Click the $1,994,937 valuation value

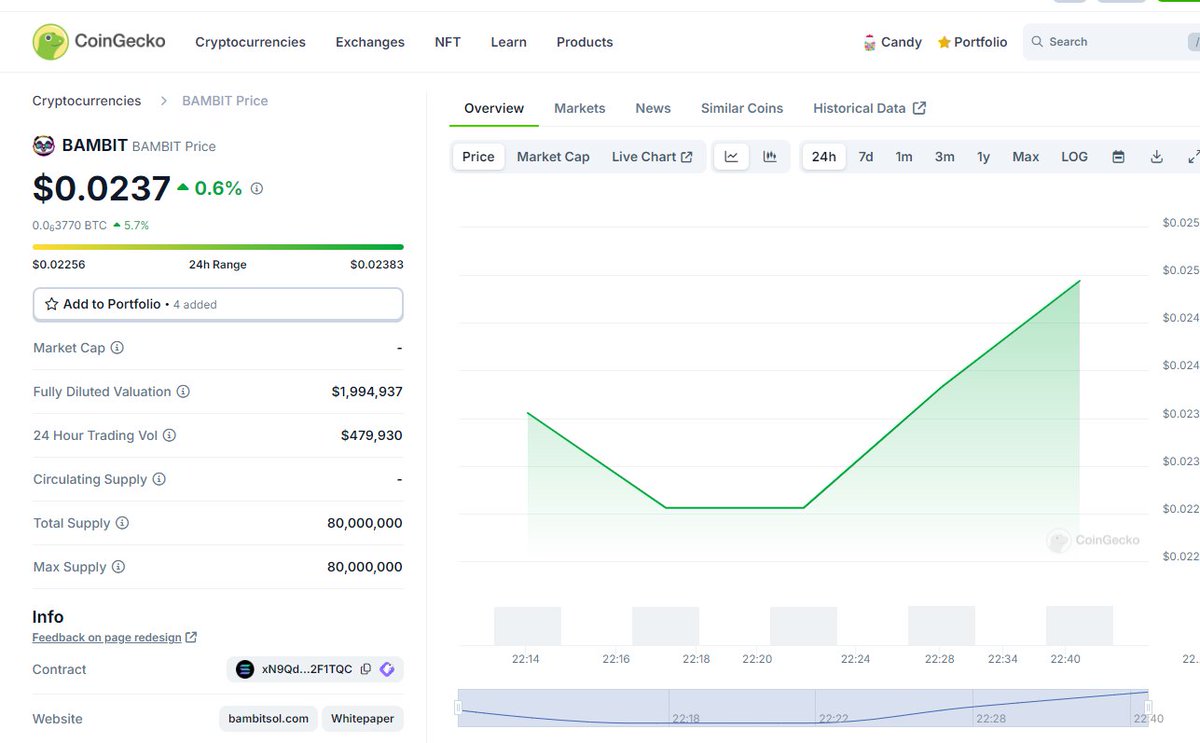coord(367,392)
